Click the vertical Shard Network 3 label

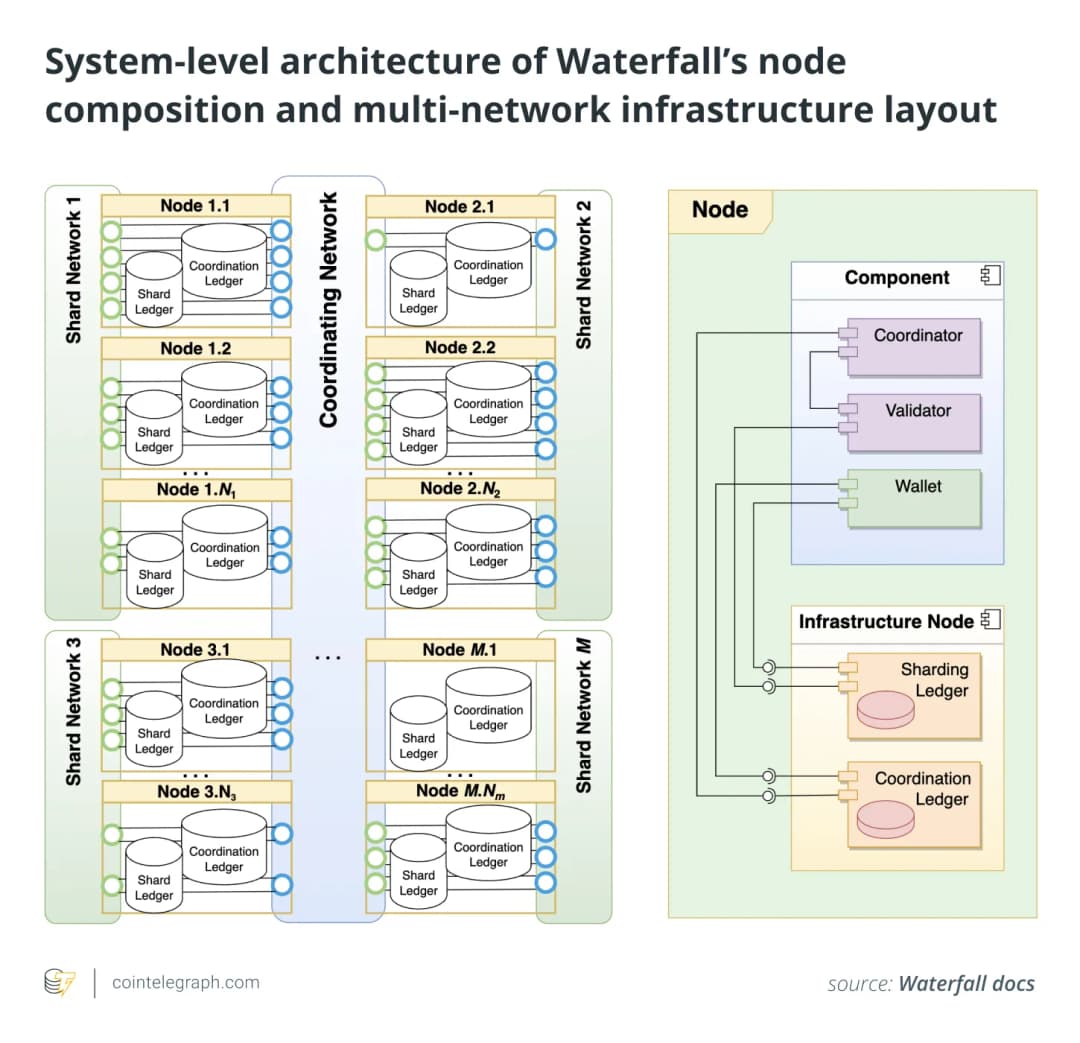tap(73, 718)
